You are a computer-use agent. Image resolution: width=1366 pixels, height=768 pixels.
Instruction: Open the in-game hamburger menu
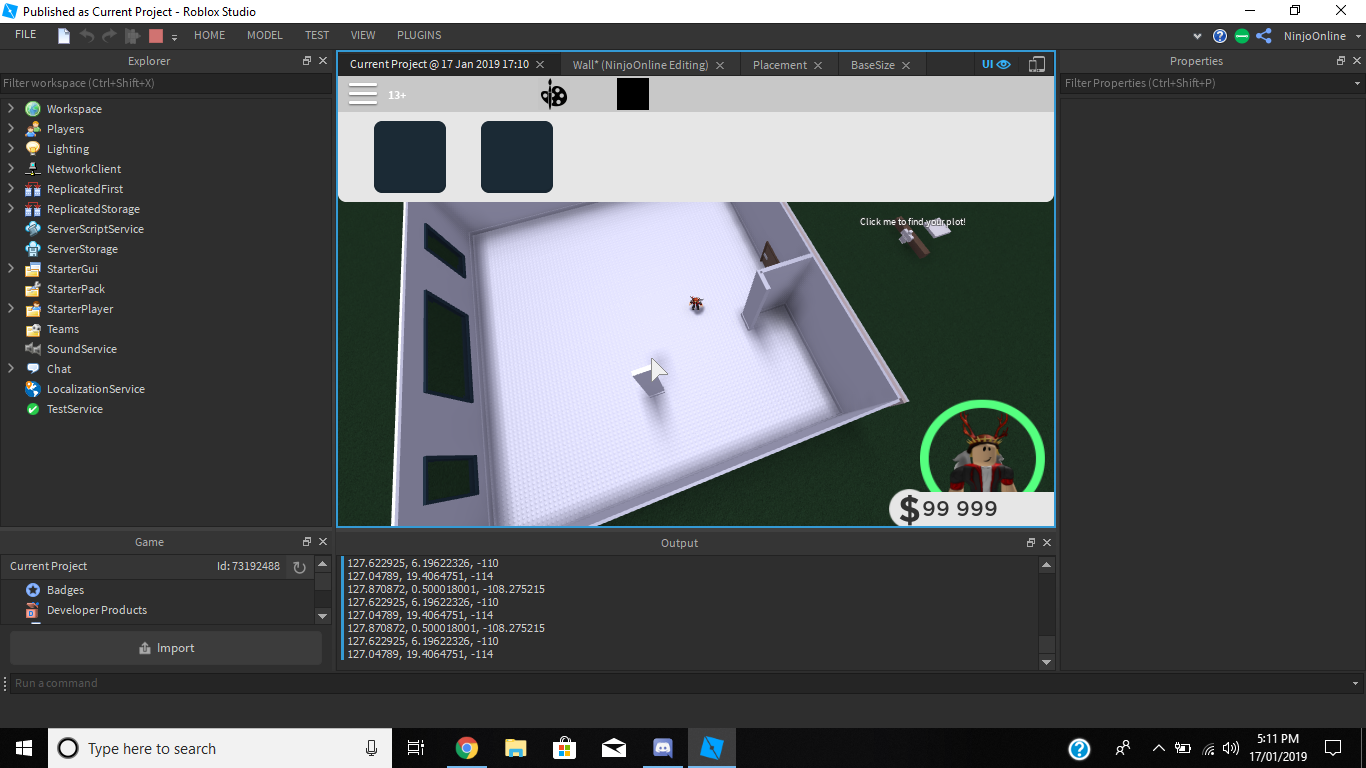point(363,93)
